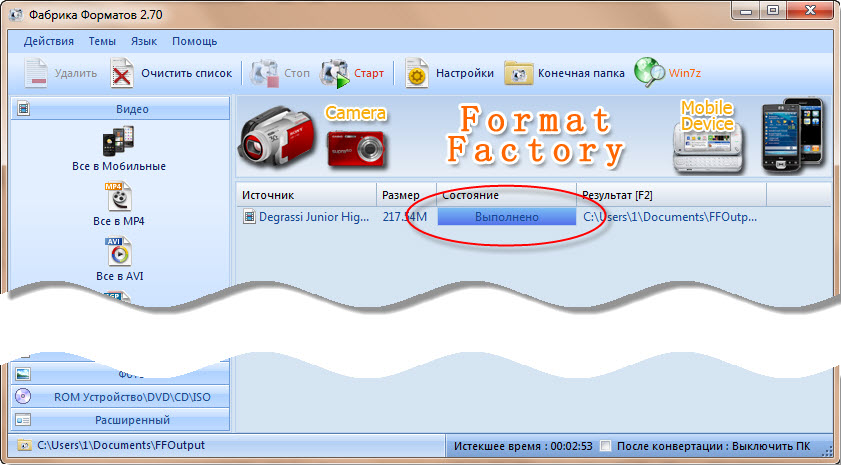Click the film icon in Видео header
841x465 pixels.
(x=23, y=109)
